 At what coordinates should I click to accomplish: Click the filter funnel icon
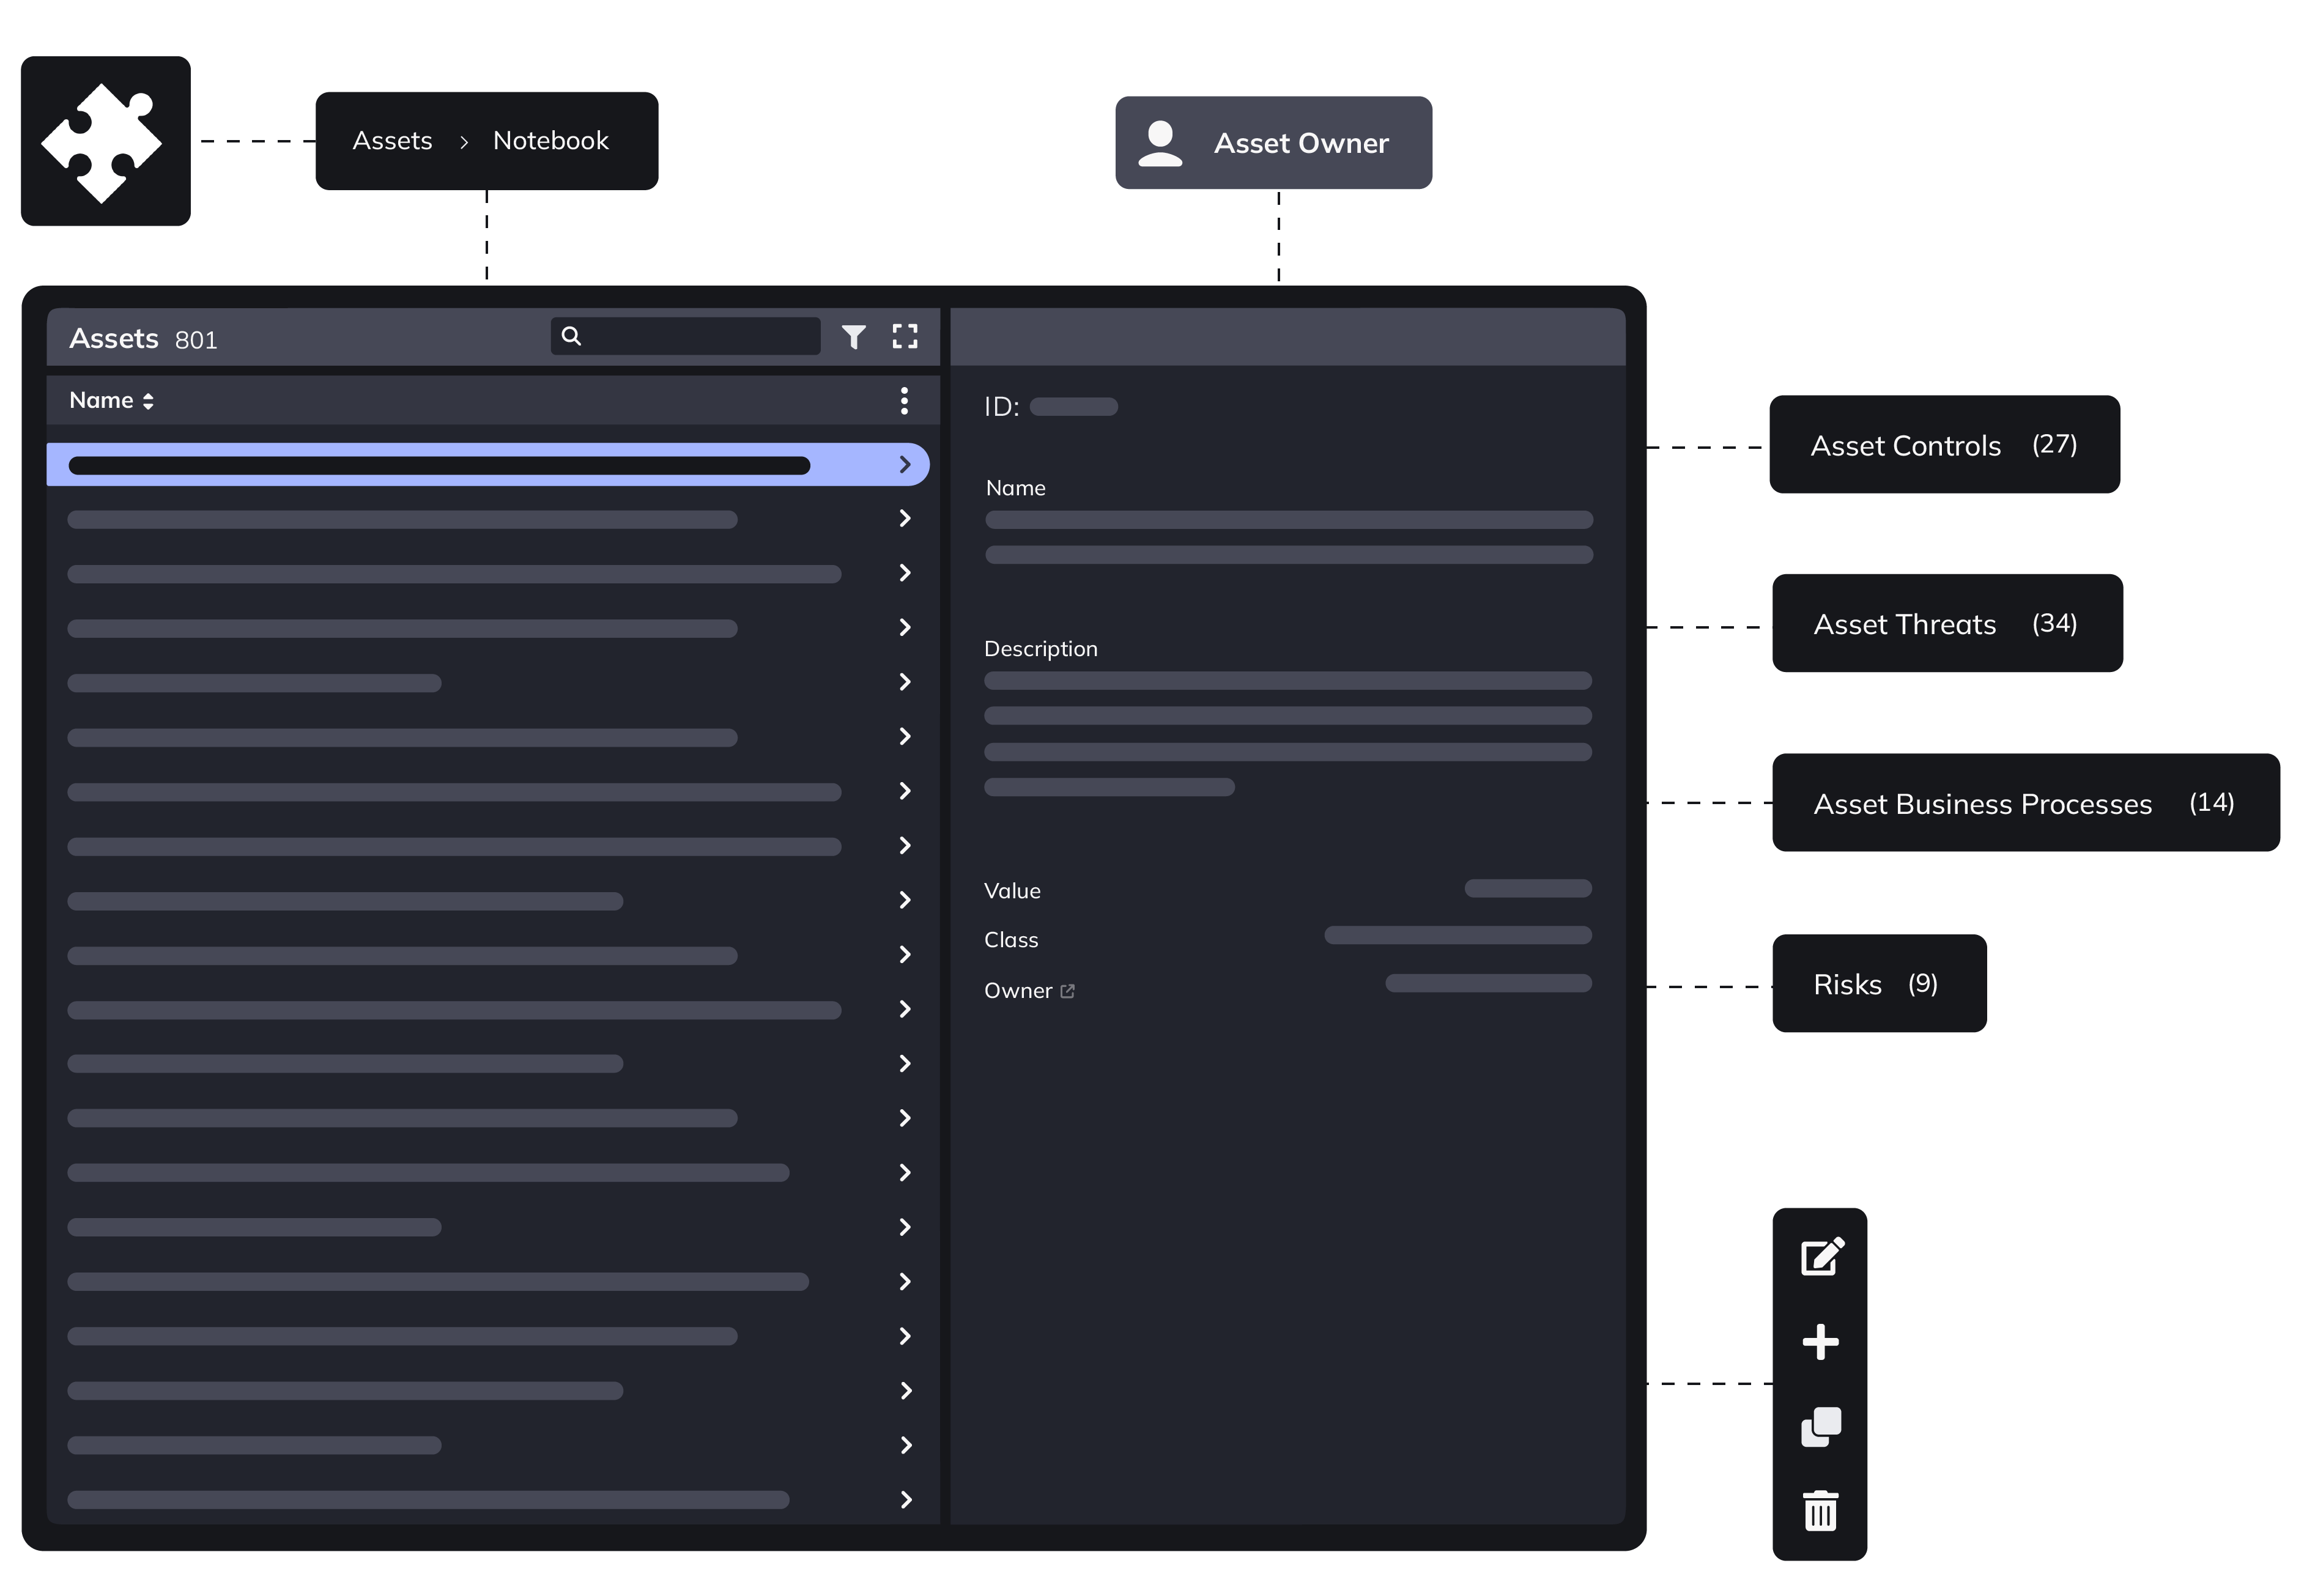click(853, 337)
